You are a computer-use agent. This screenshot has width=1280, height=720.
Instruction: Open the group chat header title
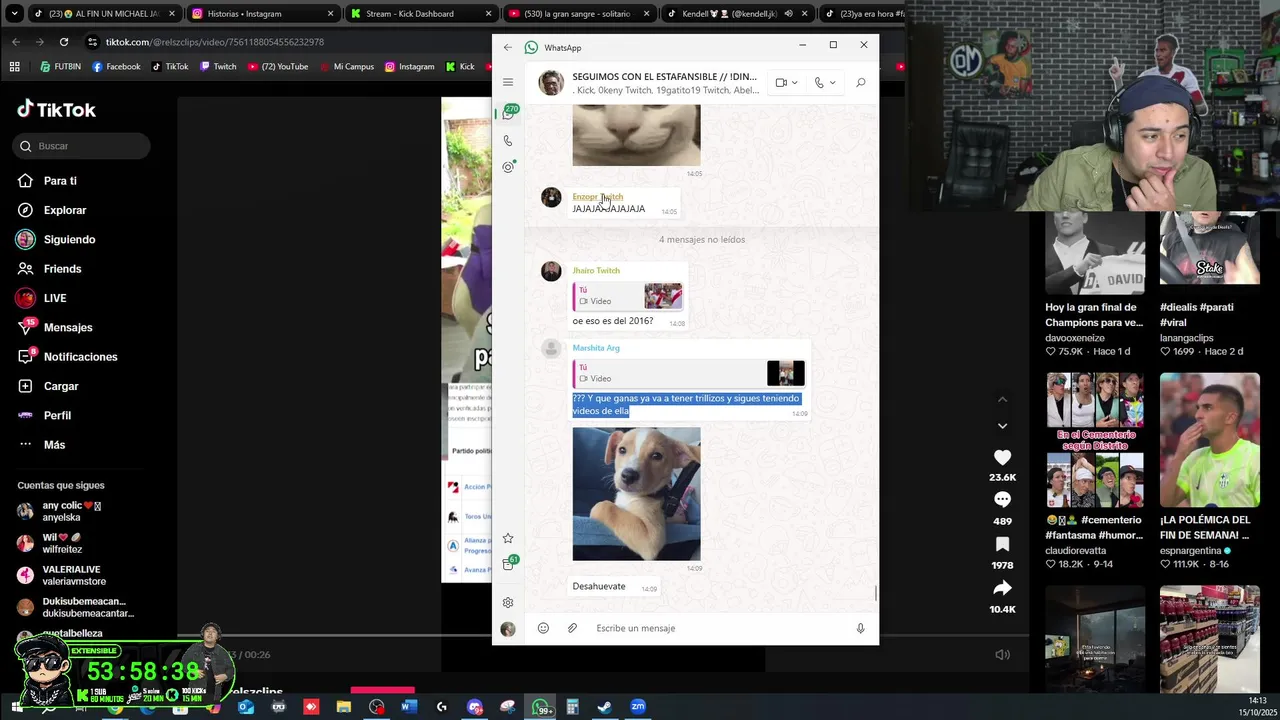pos(665,77)
